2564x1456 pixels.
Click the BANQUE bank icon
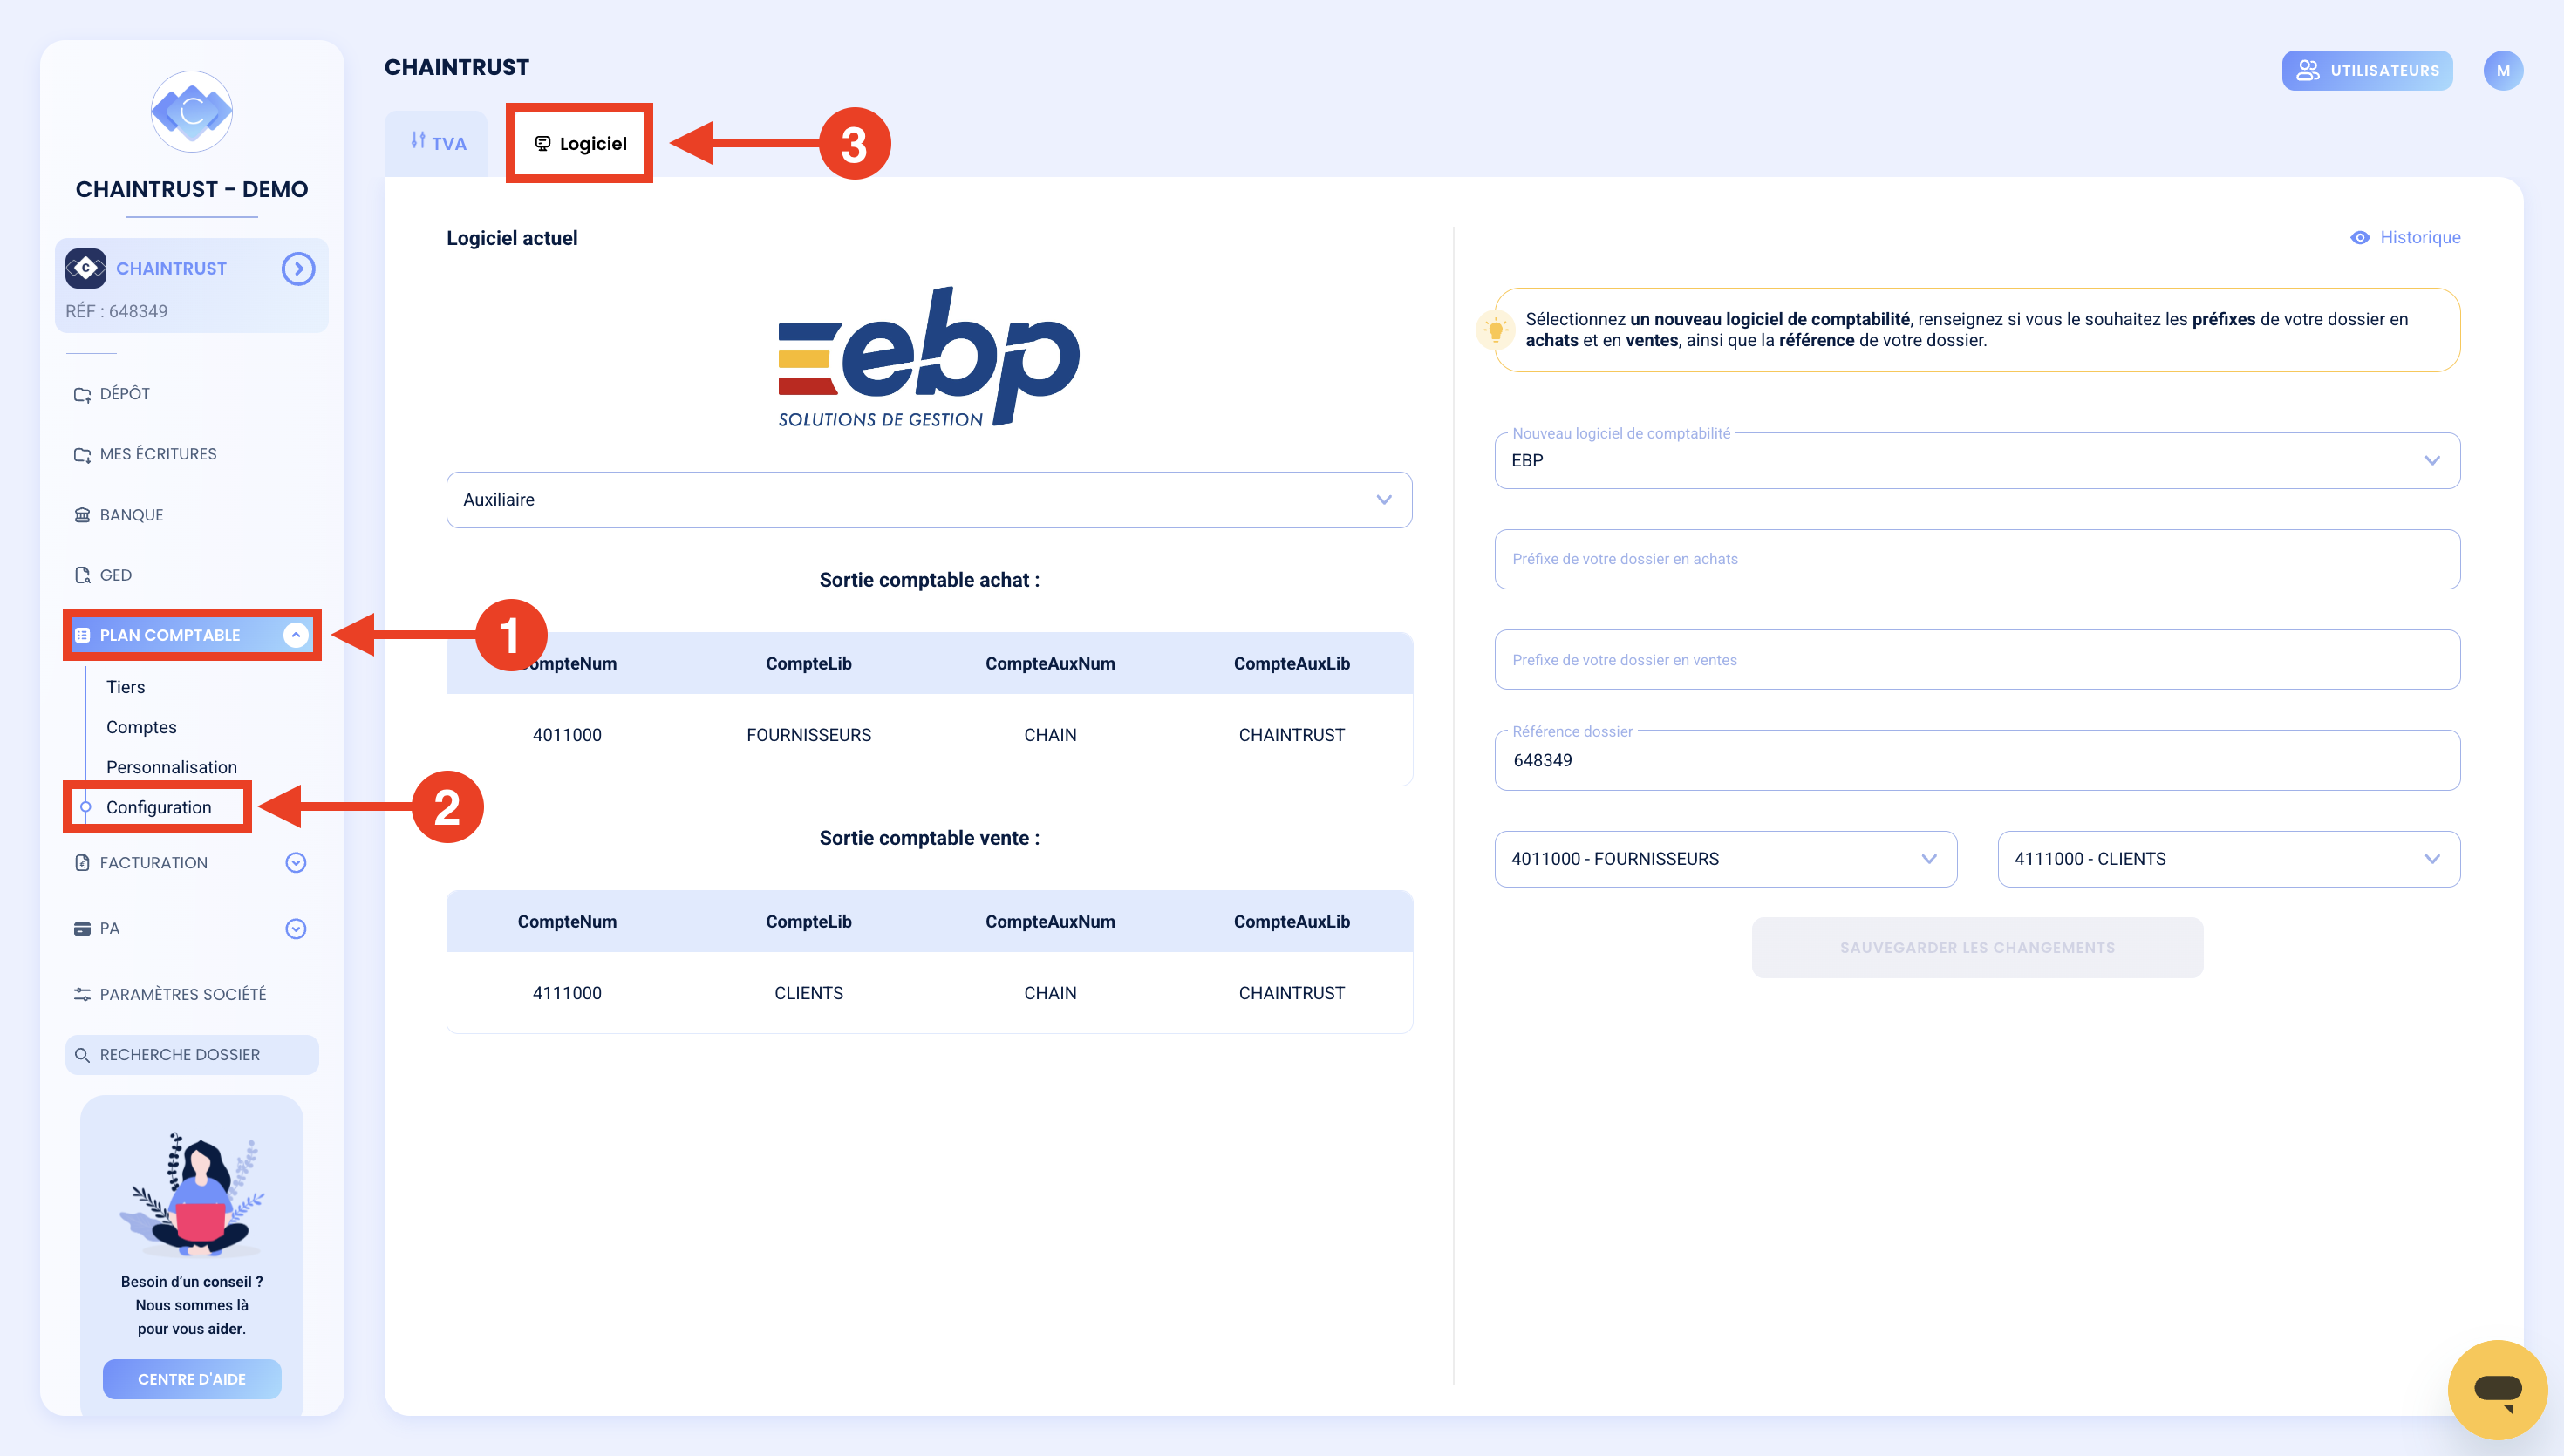82,515
